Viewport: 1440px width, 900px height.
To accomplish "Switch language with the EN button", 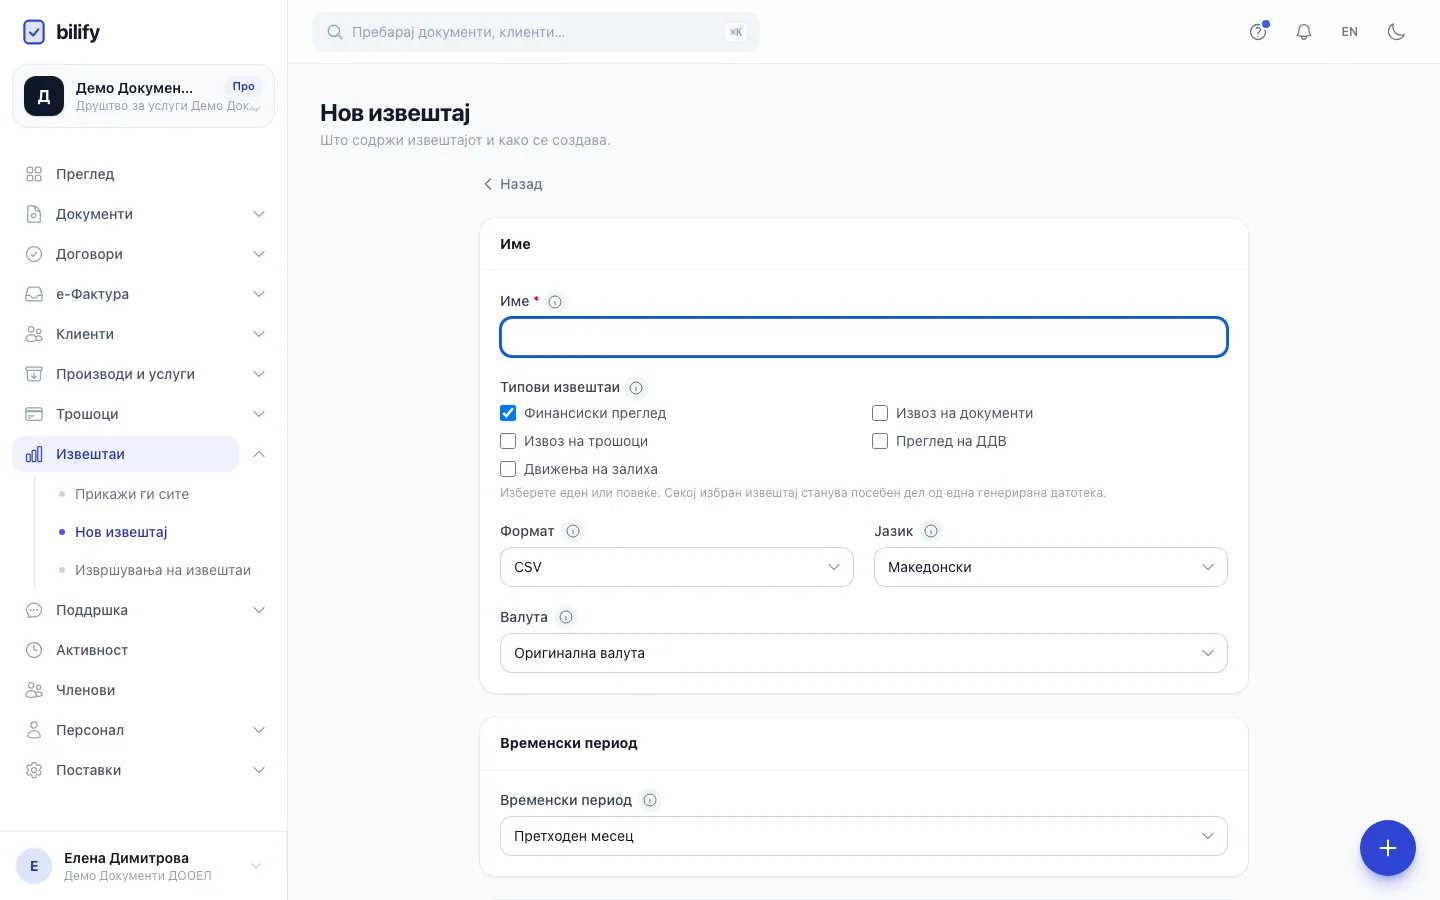I will pyautogui.click(x=1350, y=32).
